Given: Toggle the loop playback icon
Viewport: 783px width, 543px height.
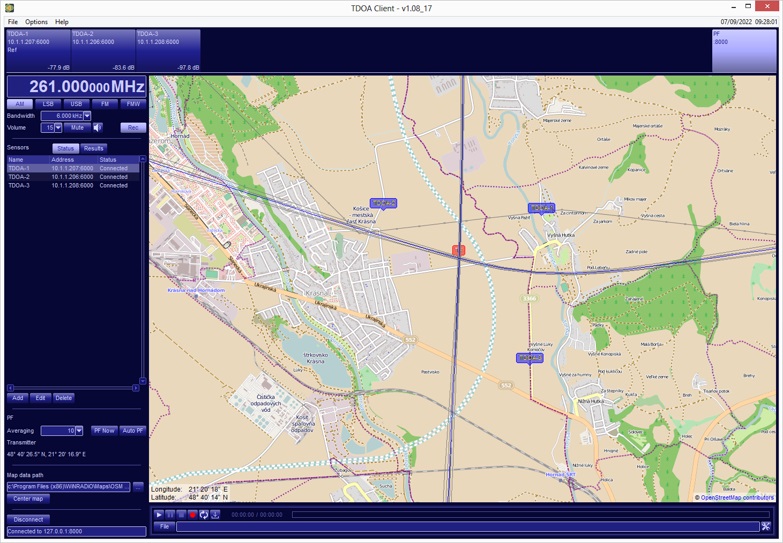Looking at the screenshot, I should [203, 515].
